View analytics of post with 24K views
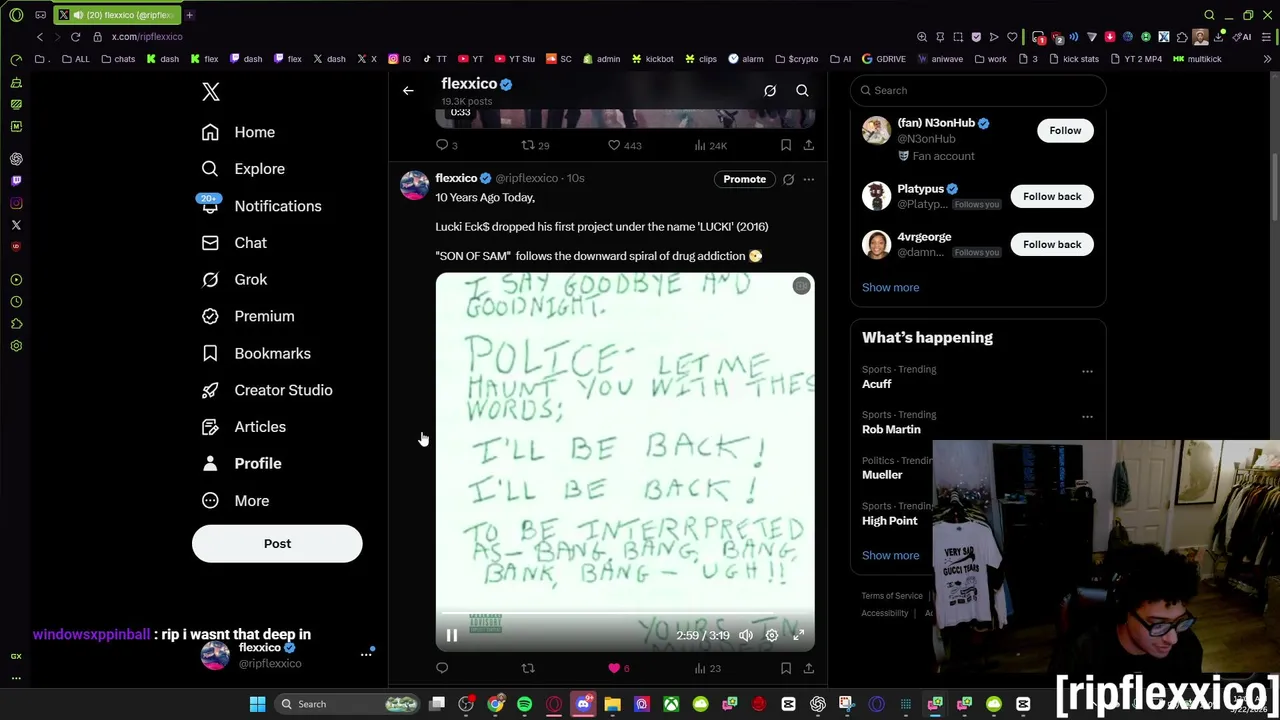The image size is (1280, 720). (710, 146)
